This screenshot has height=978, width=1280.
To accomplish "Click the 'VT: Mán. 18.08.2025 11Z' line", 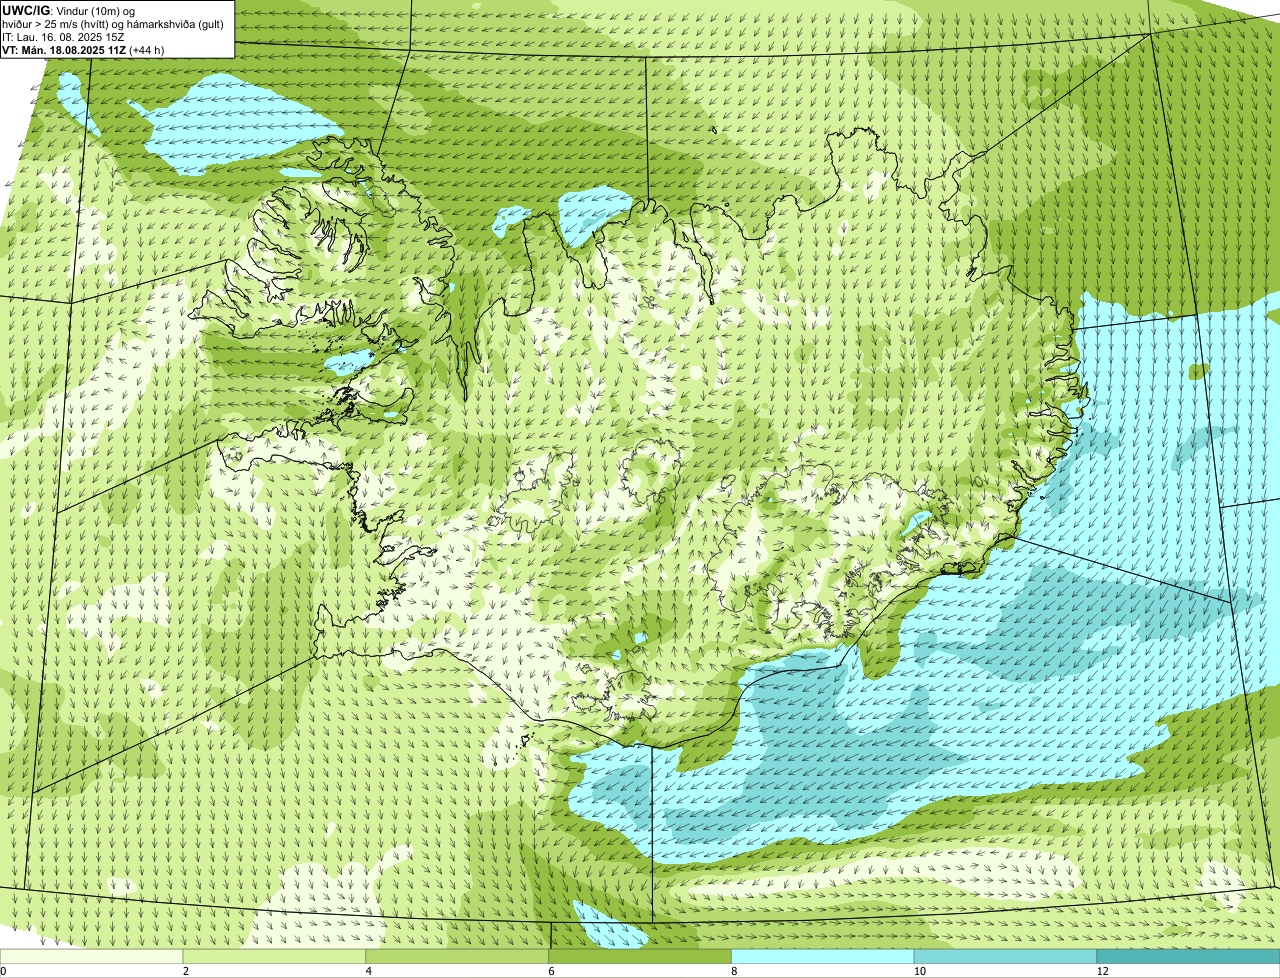I will (x=83, y=50).
